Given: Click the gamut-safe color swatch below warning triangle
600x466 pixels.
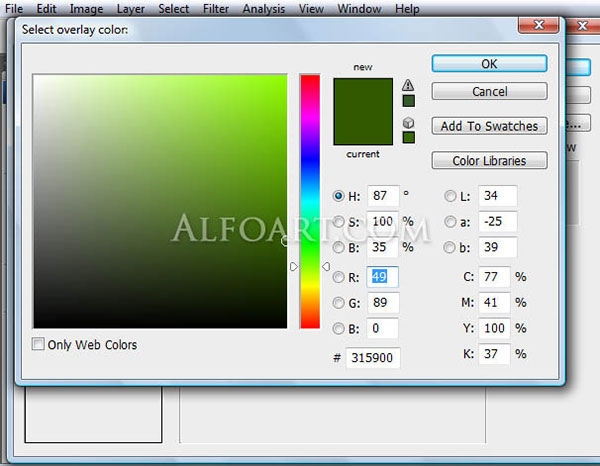Looking at the screenshot, I should 408,101.
